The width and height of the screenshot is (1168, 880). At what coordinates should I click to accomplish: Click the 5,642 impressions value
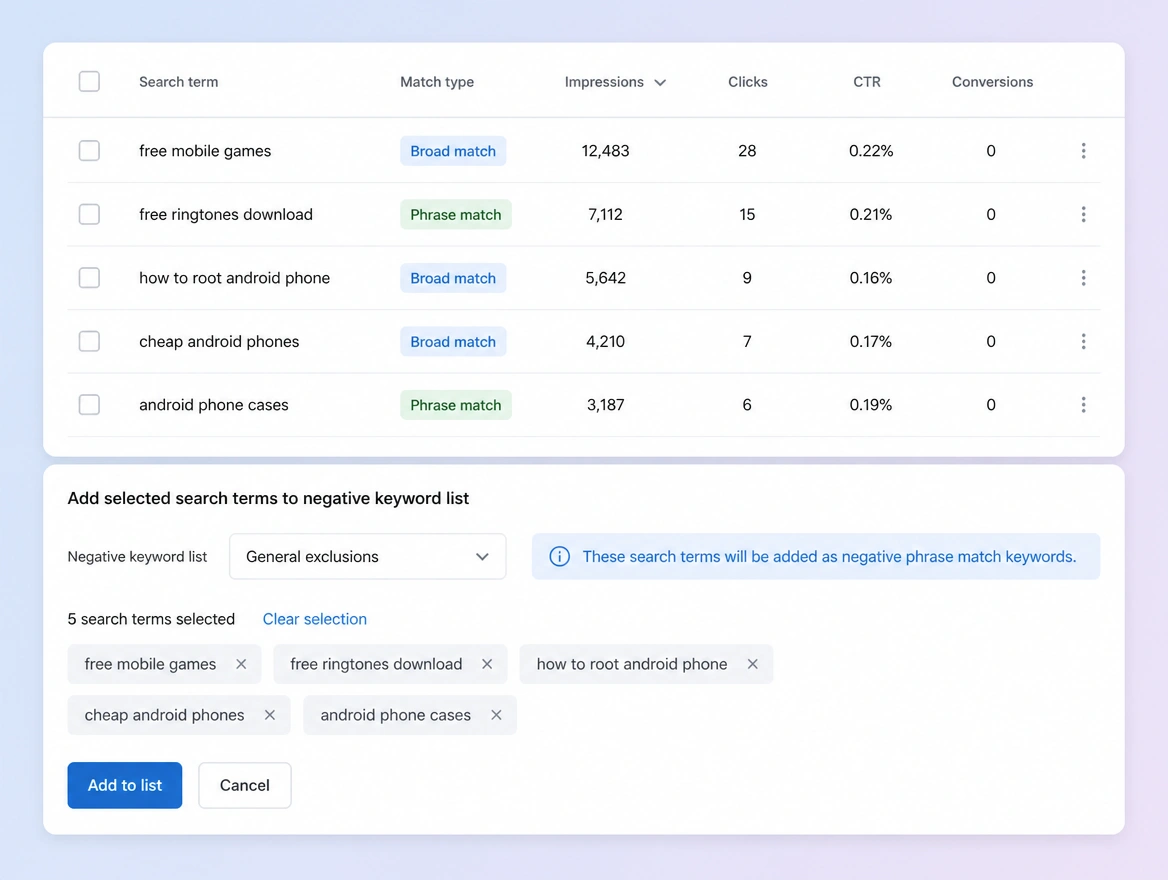click(606, 278)
